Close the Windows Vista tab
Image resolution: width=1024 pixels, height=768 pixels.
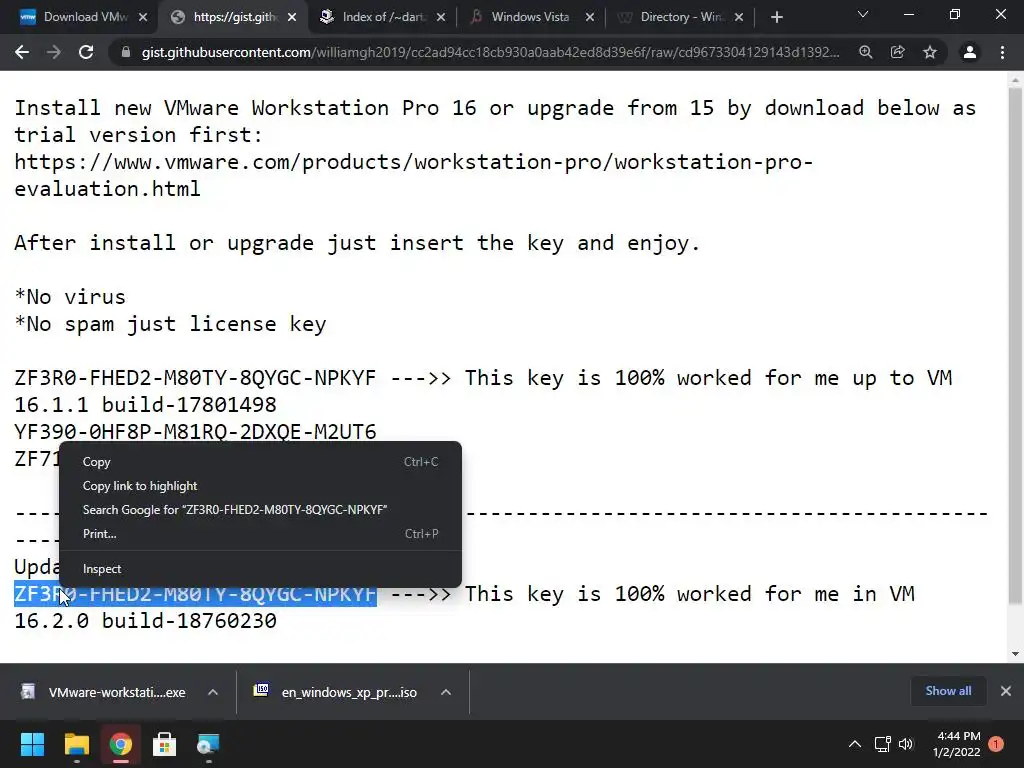point(590,18)
